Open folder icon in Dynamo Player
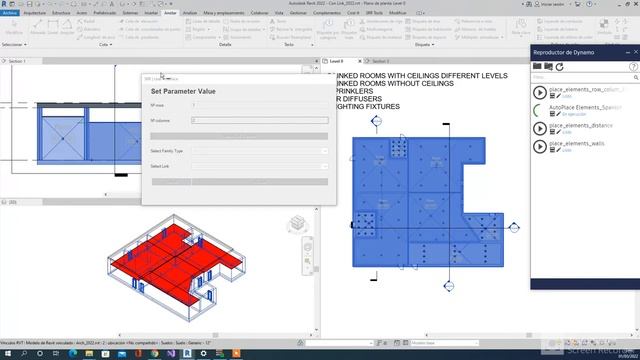 point(537,67)
